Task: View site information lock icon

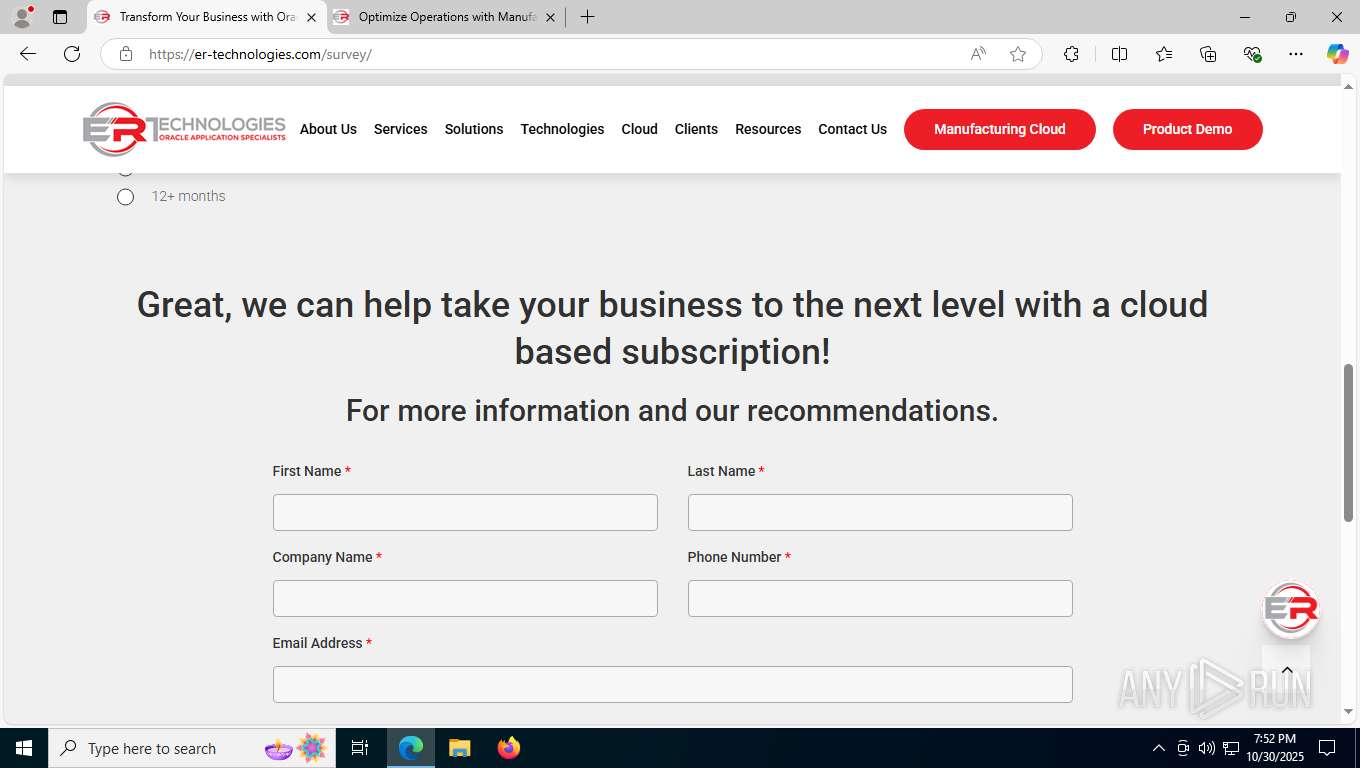Action: pos(126,54)
